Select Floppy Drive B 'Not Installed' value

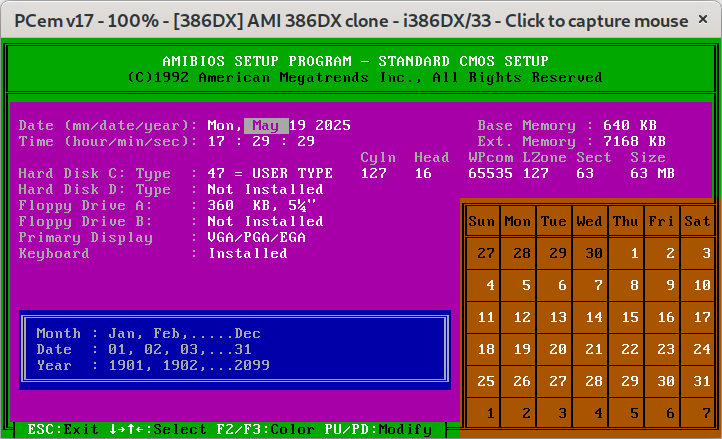266,222
